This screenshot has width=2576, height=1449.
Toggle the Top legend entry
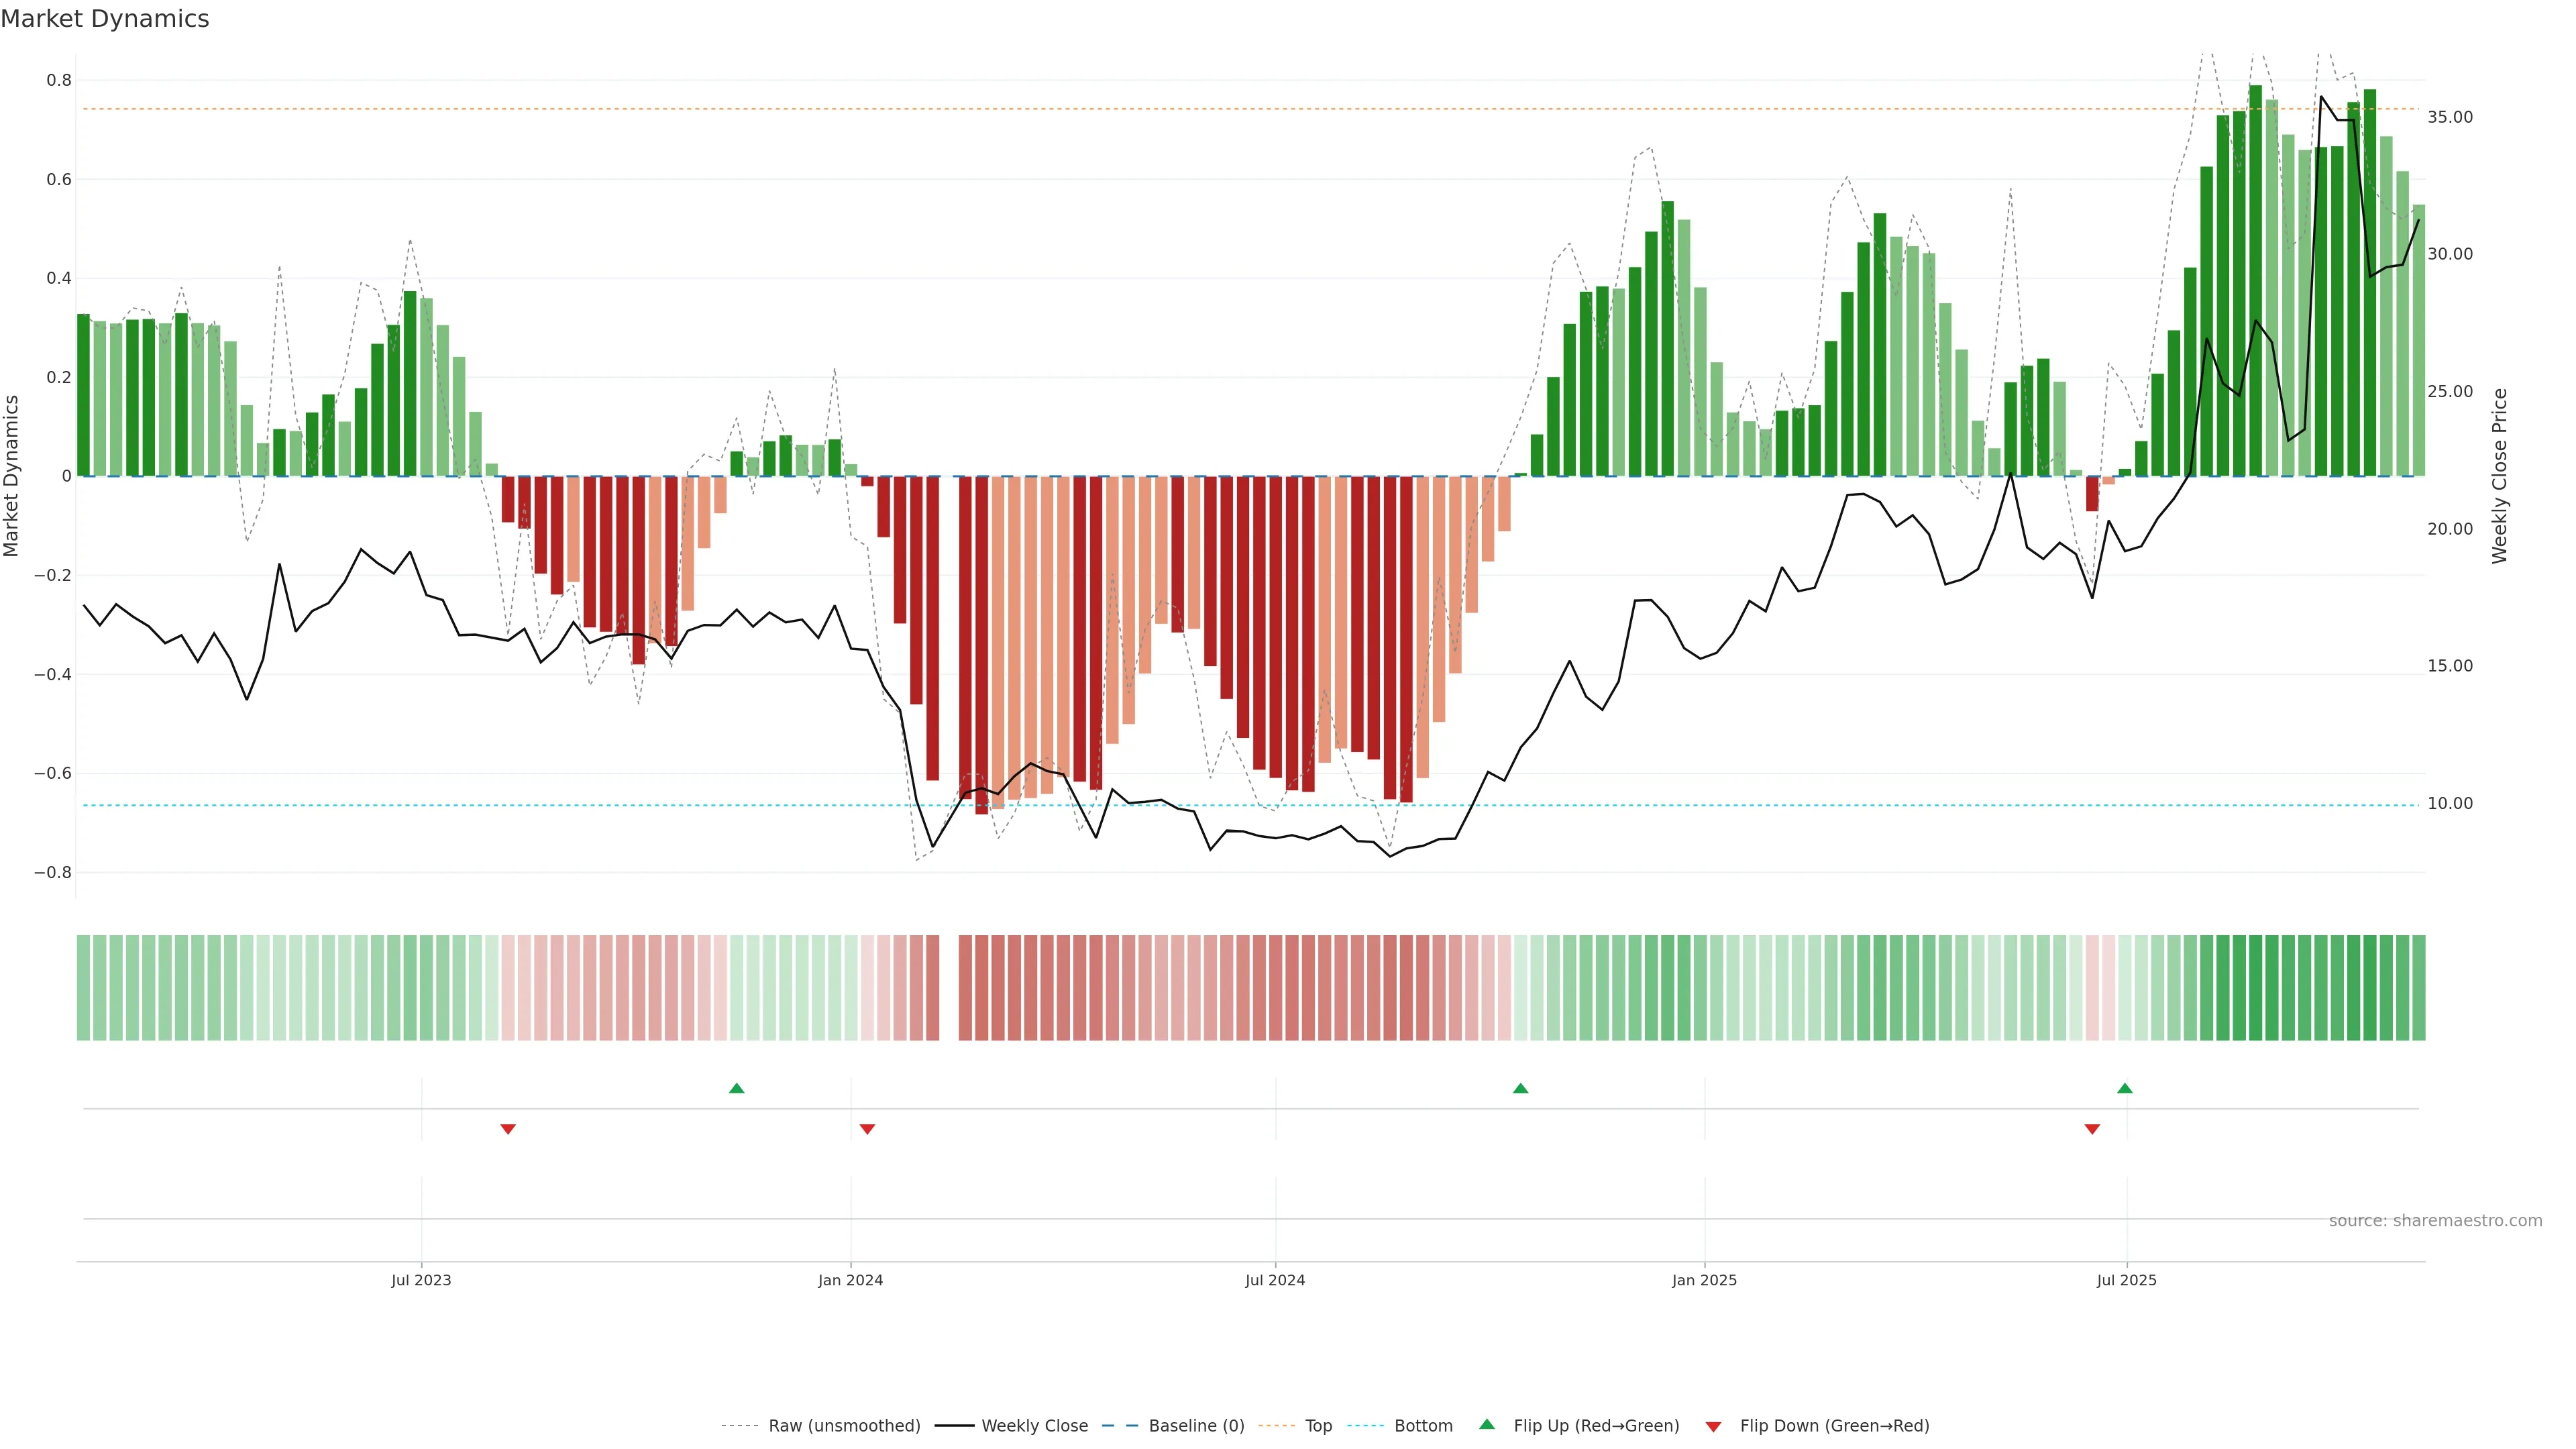(1318, 1426)
